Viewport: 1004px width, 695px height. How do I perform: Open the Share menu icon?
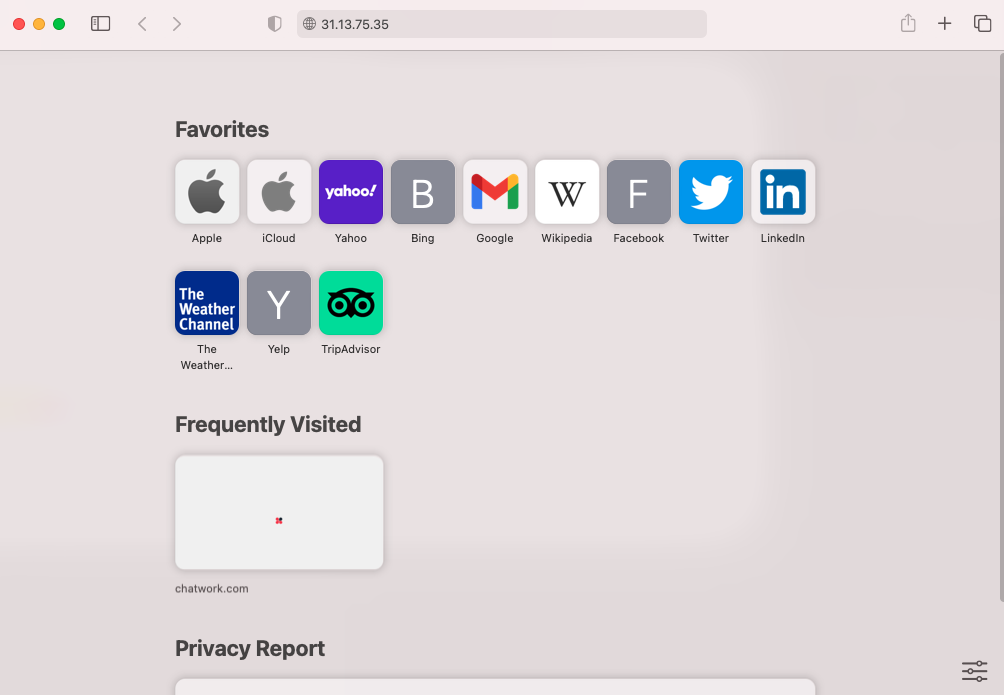908,24
